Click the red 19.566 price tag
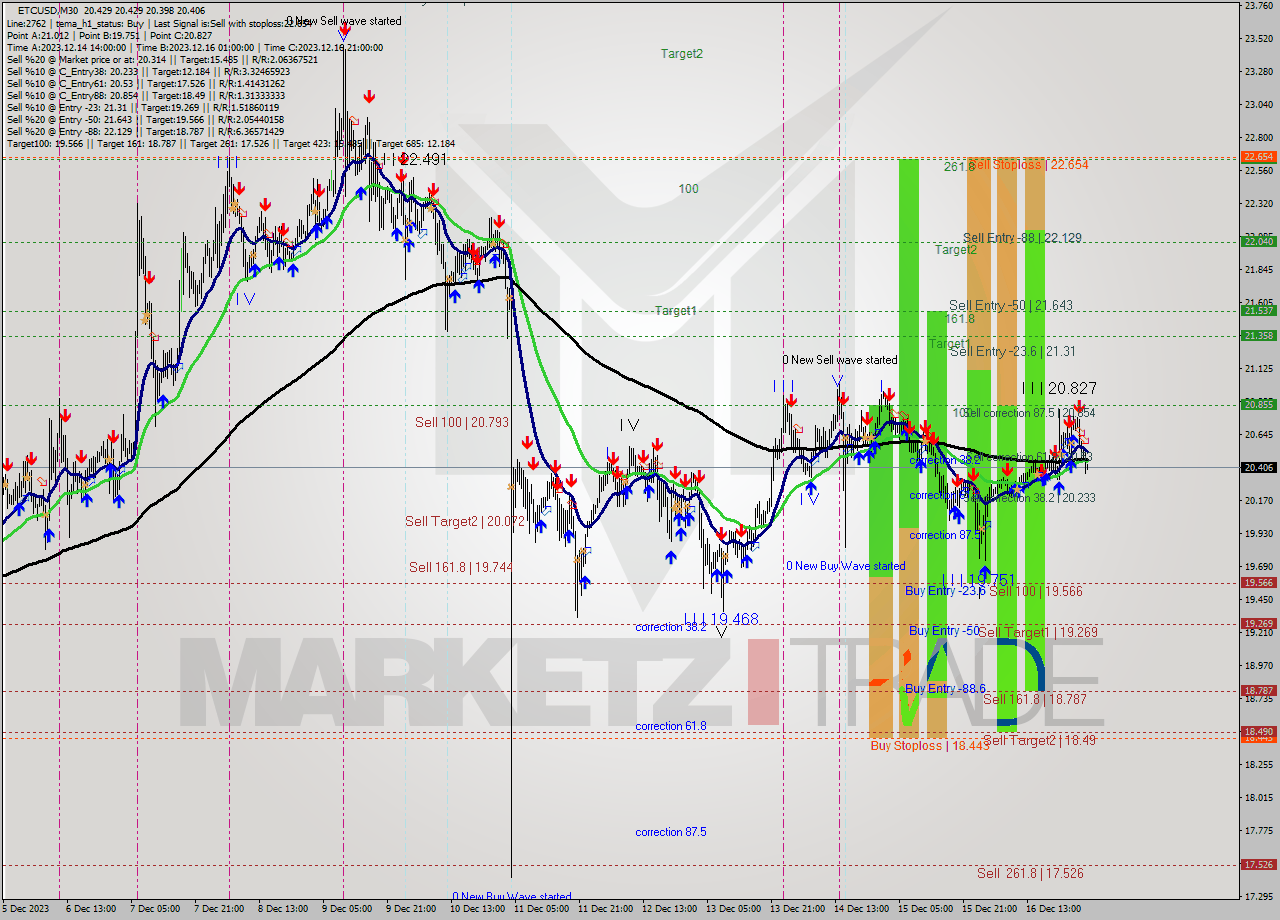The width and height of the screenshot is (1280, 920). point(1258,582)
